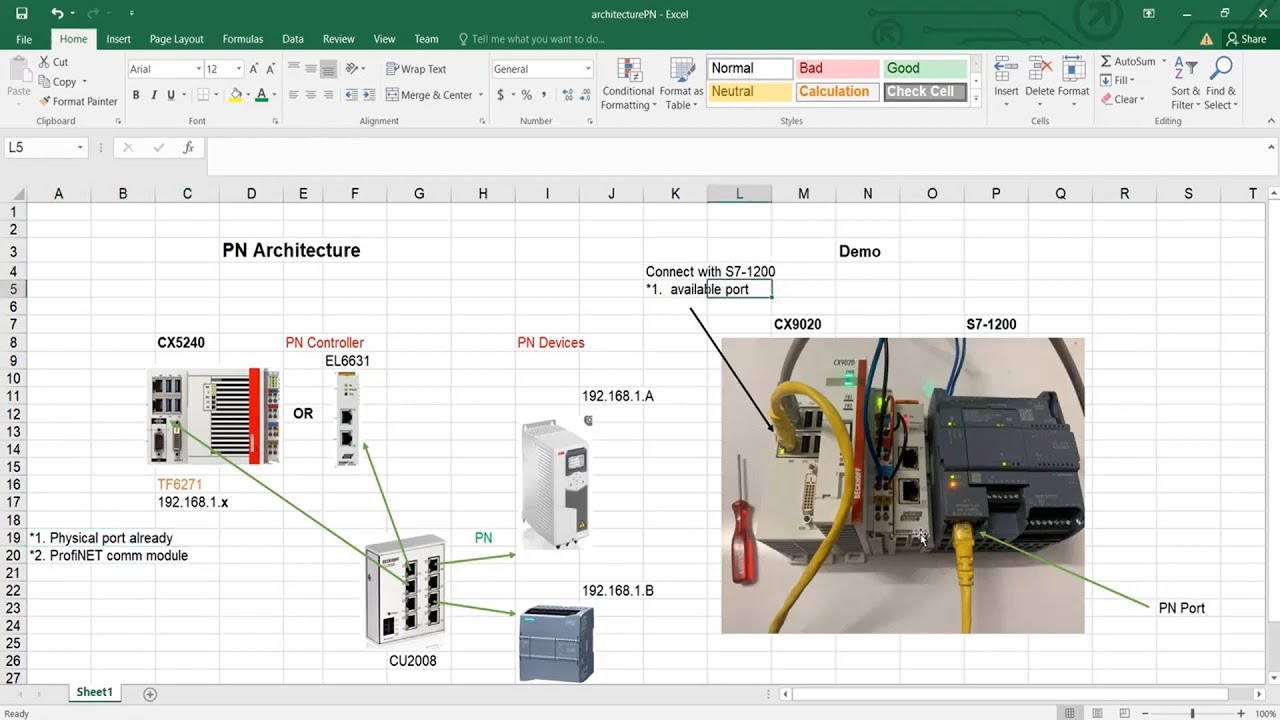Open the font name Arial dropdown
The height and width of the screenshot is (720, 1280).
pyautogui.click(x=197, y=69)
